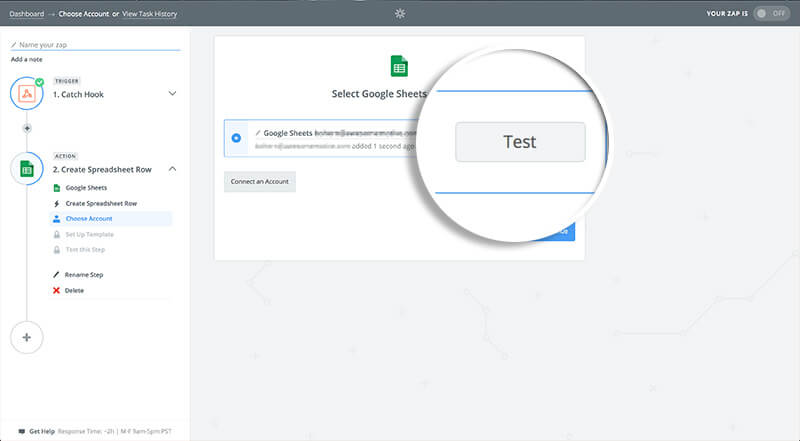Click the Get Help chat icon

(21, 431)
